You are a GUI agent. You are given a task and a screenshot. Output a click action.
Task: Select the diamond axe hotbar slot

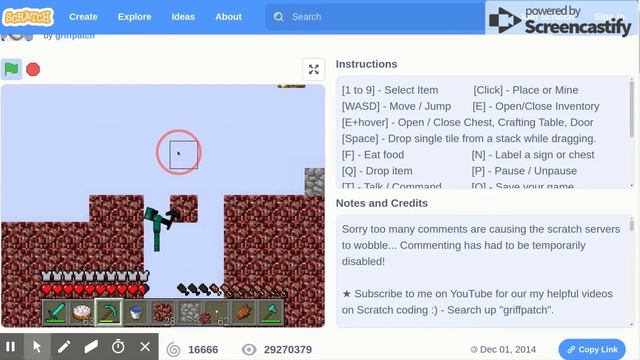(270, 312)
